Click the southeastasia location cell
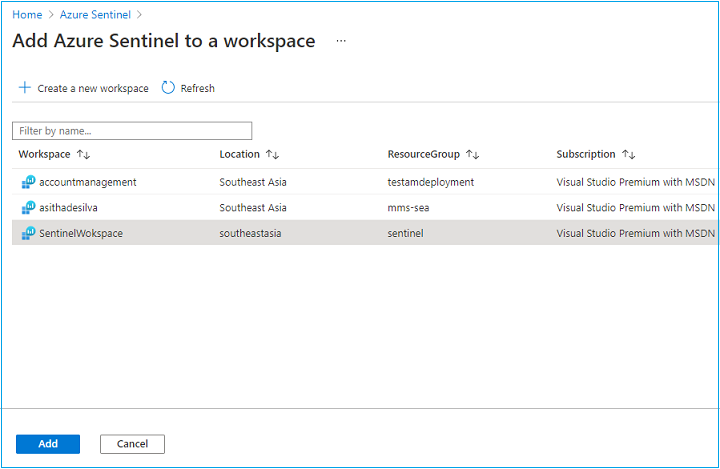Viewport: 720px width, 469px height. 250,233
